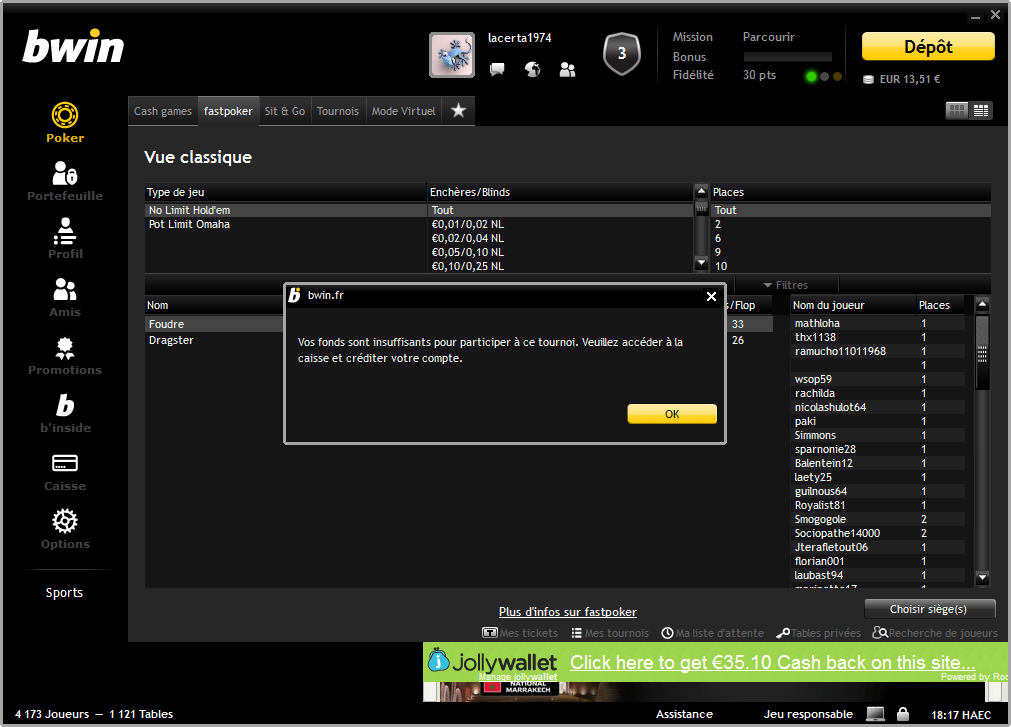Open the favorites star tab

tap(458, 111)
